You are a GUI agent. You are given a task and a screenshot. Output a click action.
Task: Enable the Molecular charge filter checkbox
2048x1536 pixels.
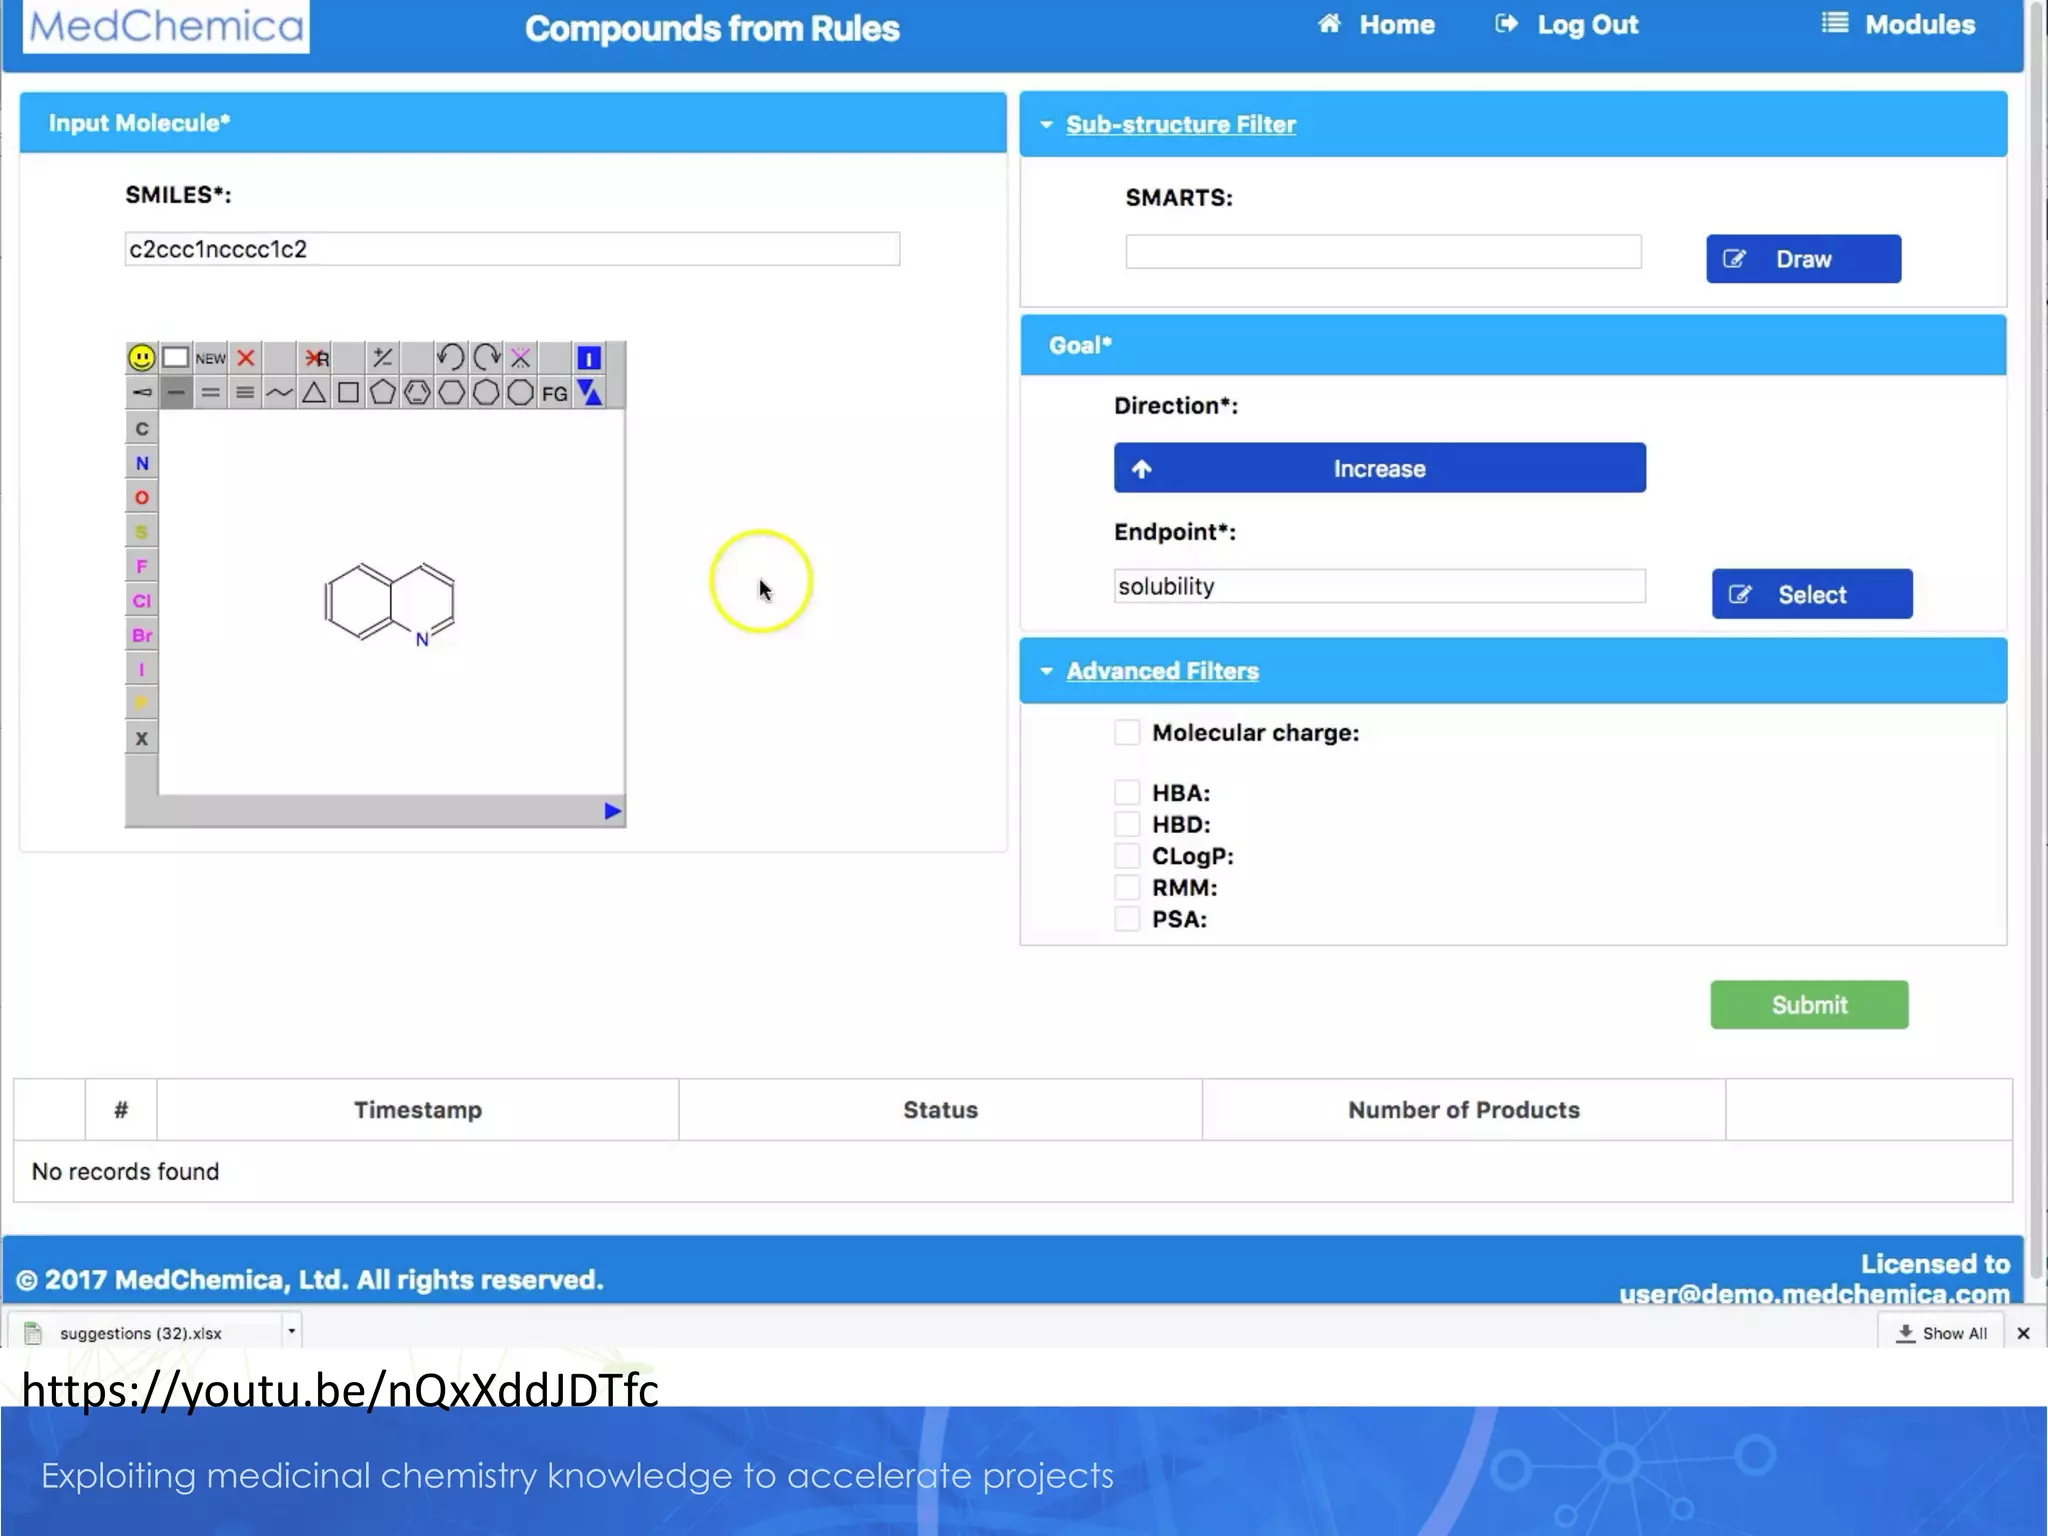pyautogui.click(x=1127, y=733)
